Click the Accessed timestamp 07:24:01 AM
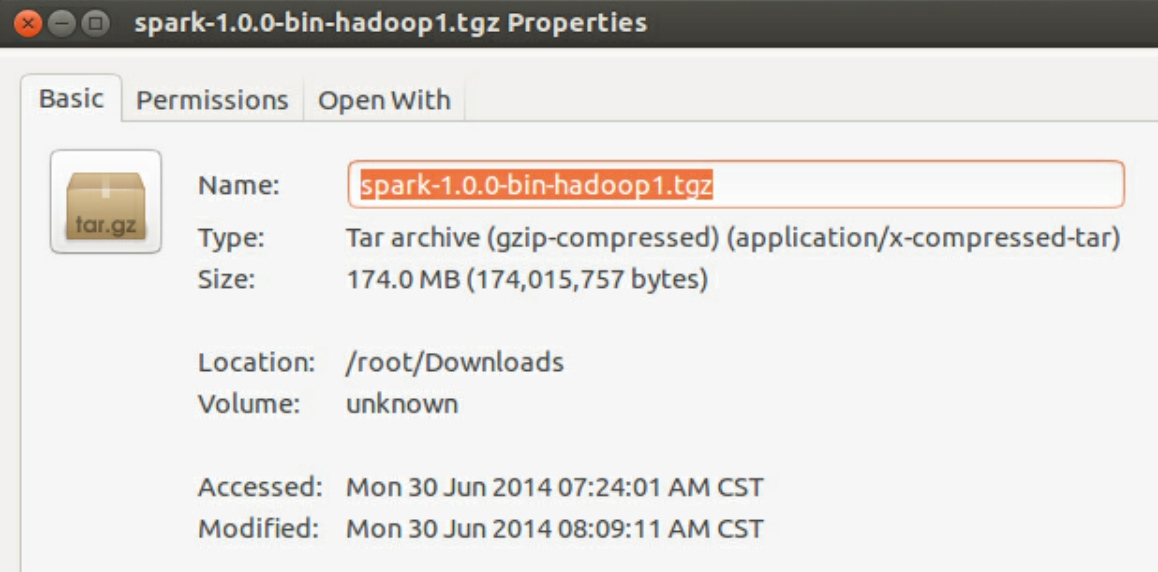1158x572 pixels. pos(554,487)
